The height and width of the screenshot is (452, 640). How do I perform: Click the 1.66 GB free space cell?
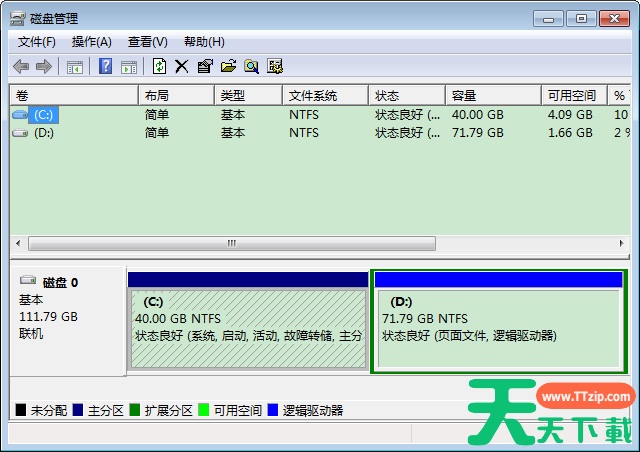point(570,133)
